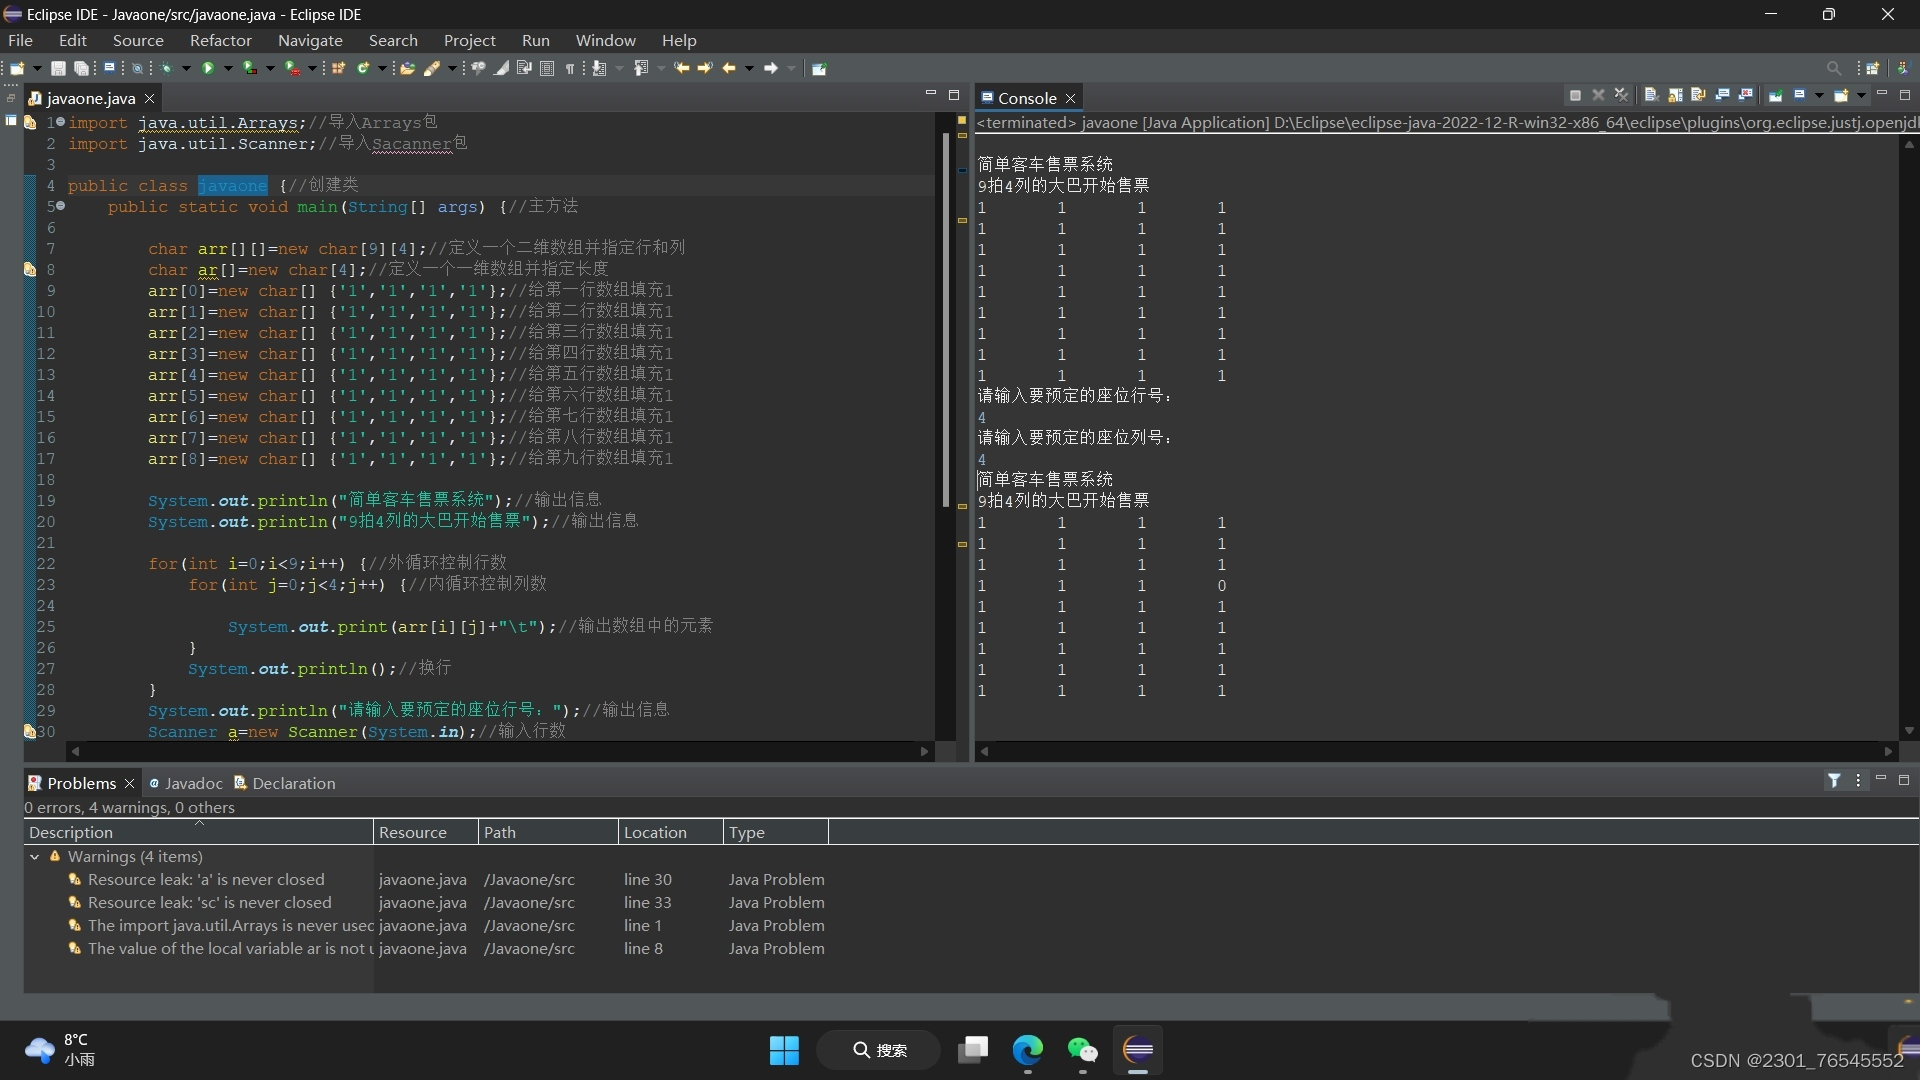
Task: Toggle Show Whitespace Characters pilcrow
Action: [570, 68]
